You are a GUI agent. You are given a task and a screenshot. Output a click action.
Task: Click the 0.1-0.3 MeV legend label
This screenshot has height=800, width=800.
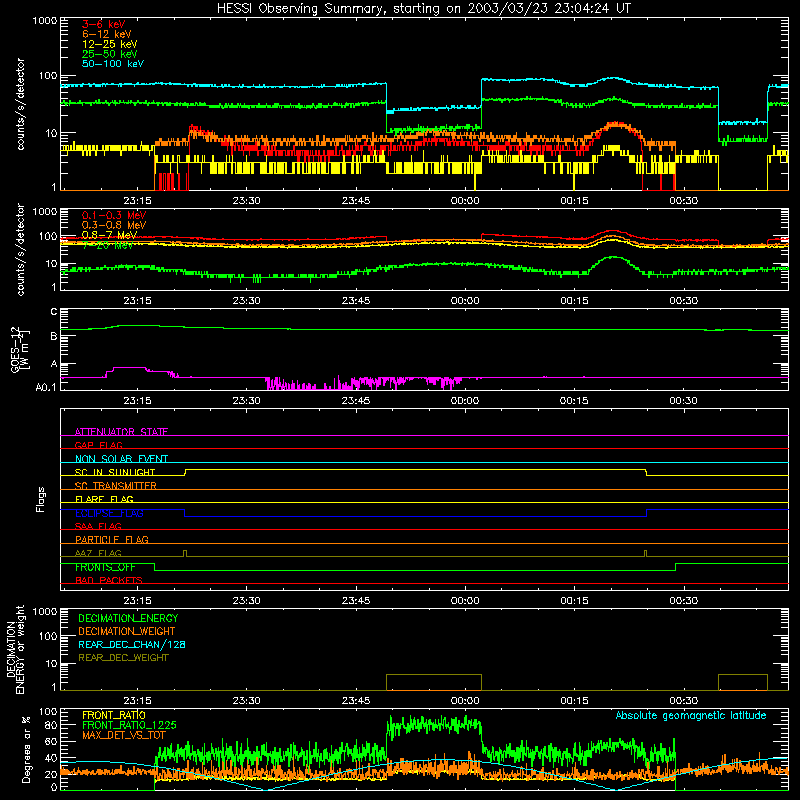coord(114,215)
